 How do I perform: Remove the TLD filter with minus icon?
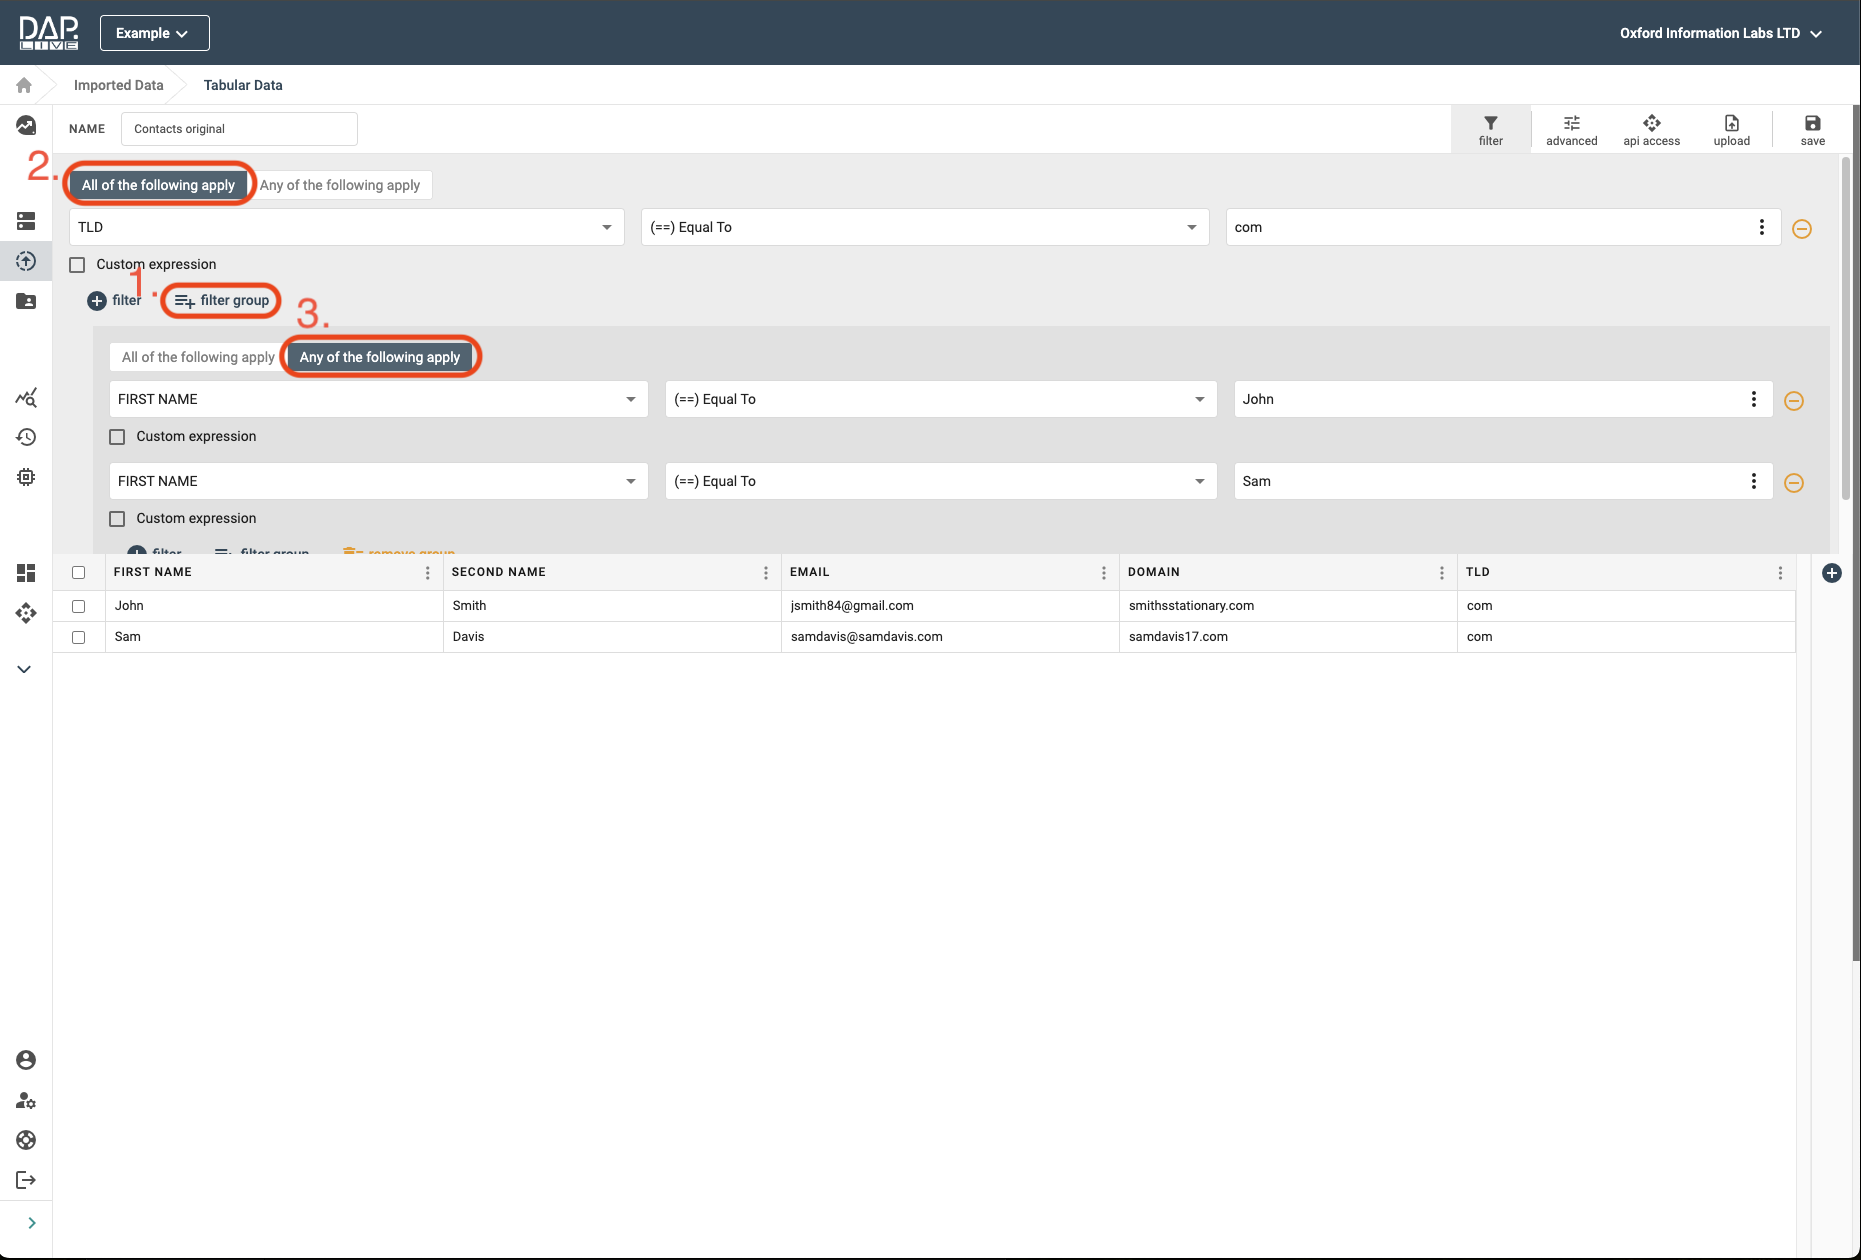tap(1802, 229)
